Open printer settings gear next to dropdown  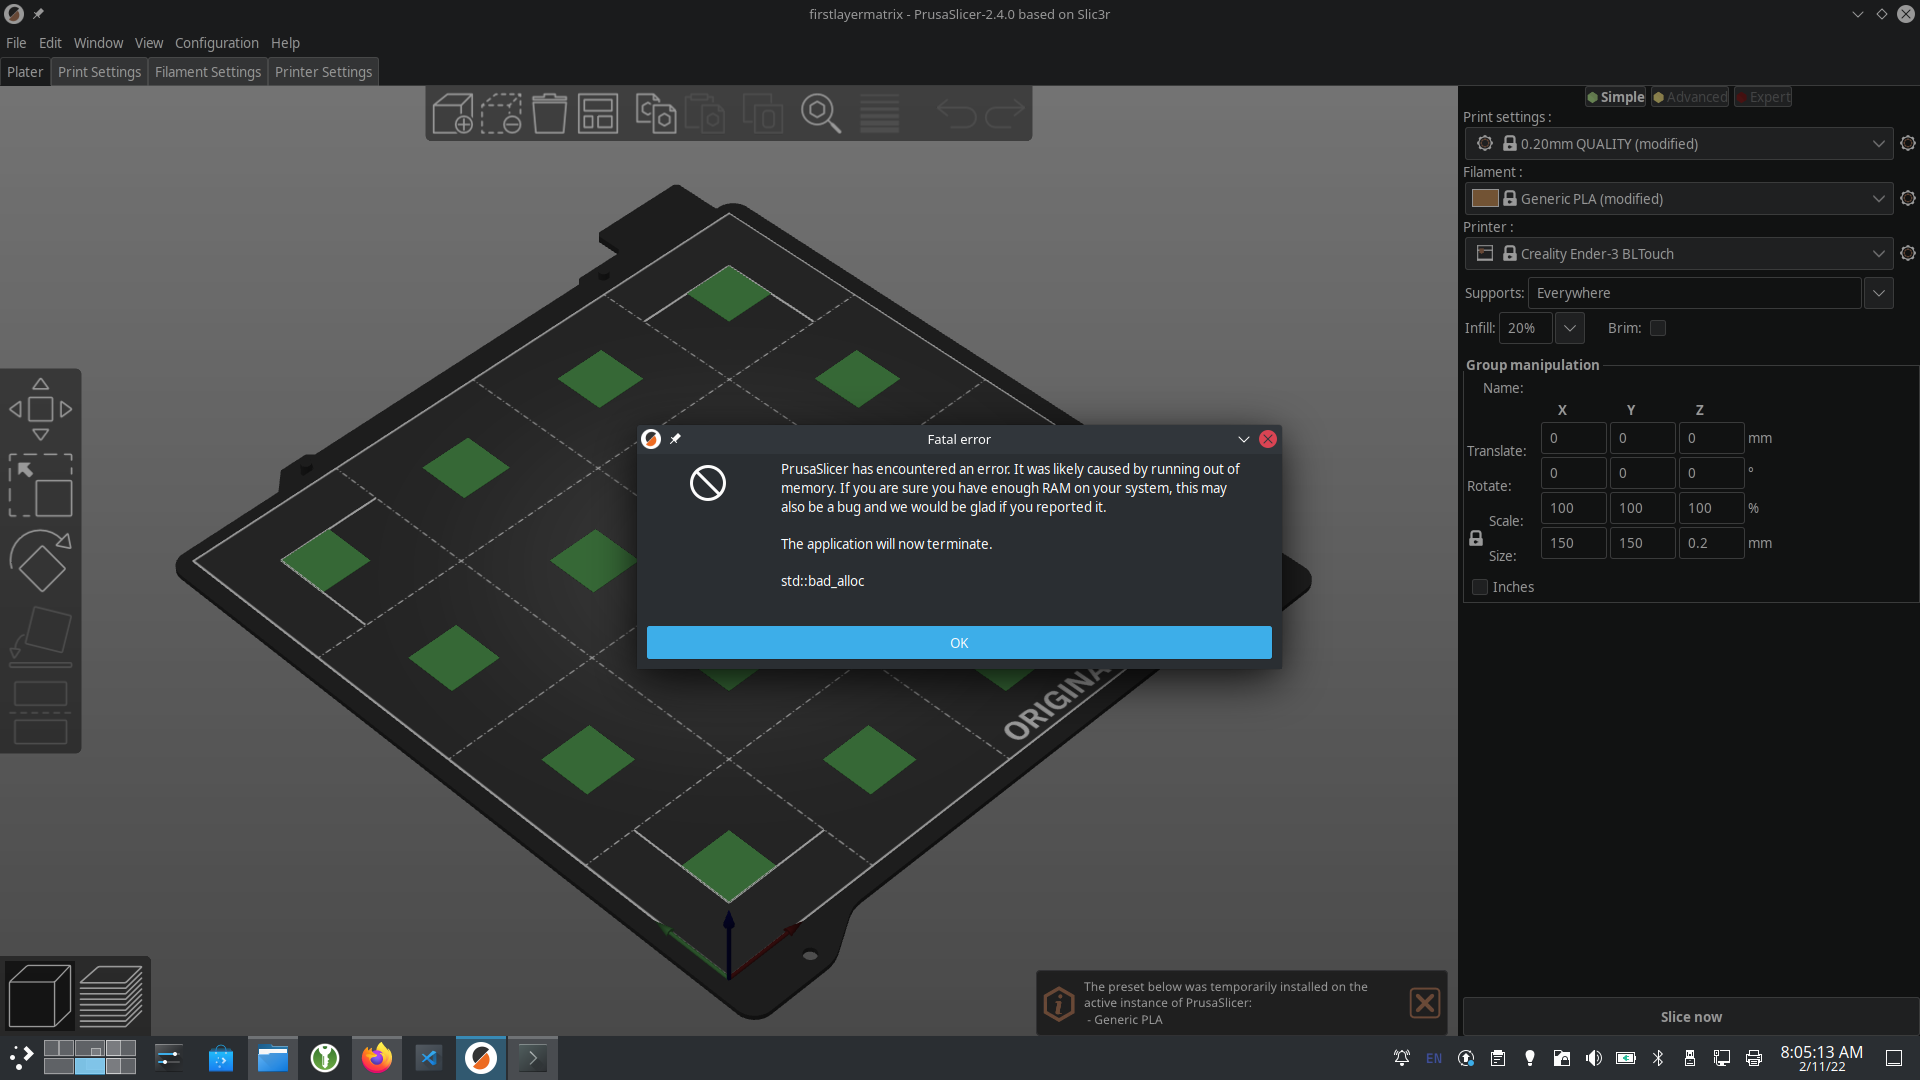click(x=1907, y=253)
